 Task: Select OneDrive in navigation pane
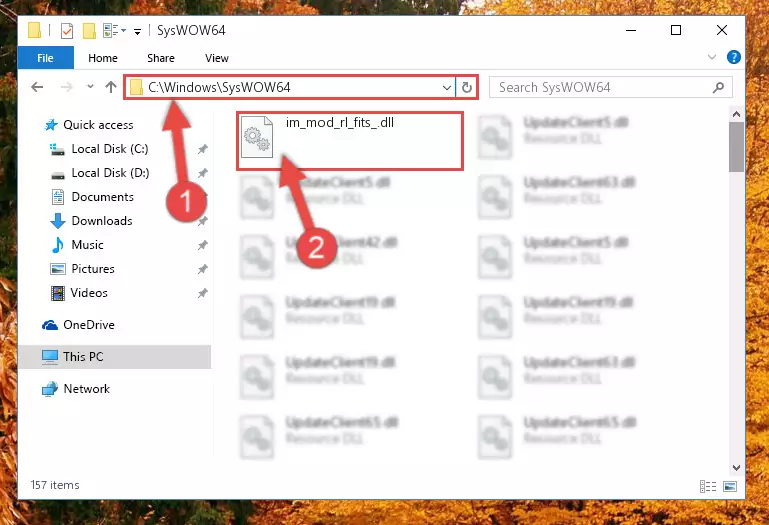(89, 325)
